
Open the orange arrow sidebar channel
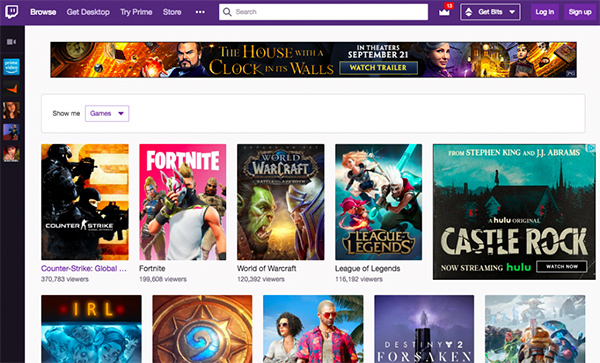(x=11, y=89)
